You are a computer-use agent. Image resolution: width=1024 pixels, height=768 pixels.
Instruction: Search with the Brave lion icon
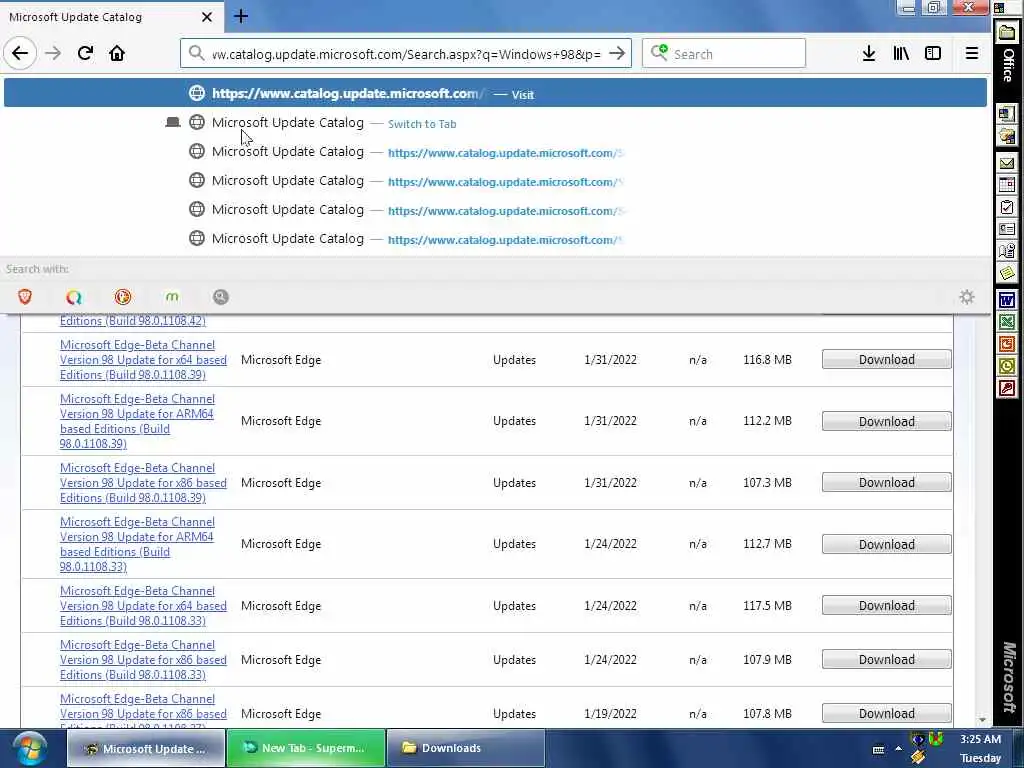[25, 297]
